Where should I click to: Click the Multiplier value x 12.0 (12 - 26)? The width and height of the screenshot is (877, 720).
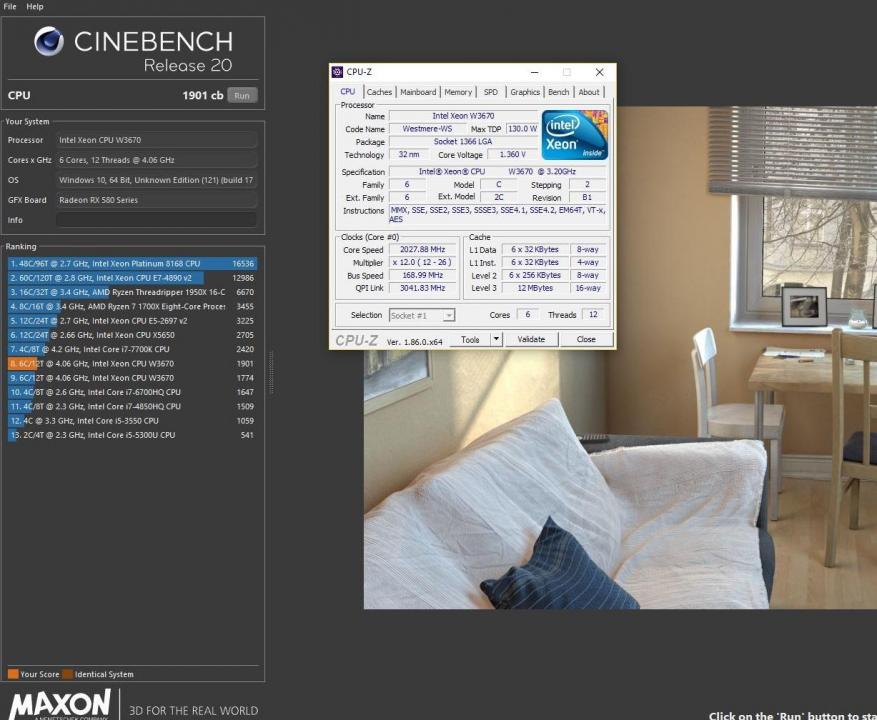point(422,262)
